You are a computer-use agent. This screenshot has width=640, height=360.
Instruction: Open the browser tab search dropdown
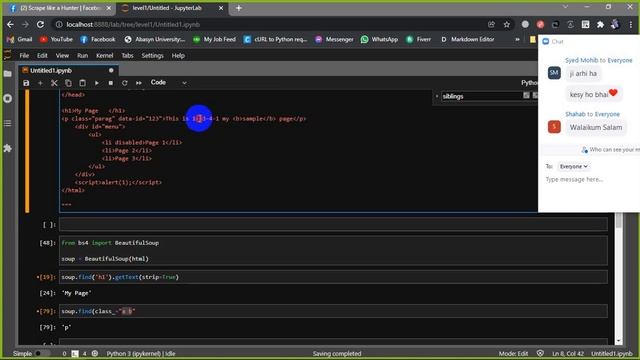565,7
